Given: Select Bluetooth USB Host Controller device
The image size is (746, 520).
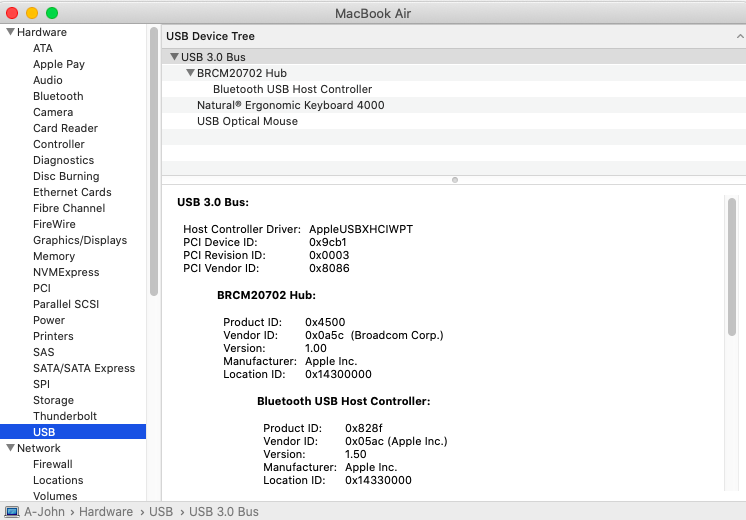Looking at the screenshot, I should tap(292, 89).
